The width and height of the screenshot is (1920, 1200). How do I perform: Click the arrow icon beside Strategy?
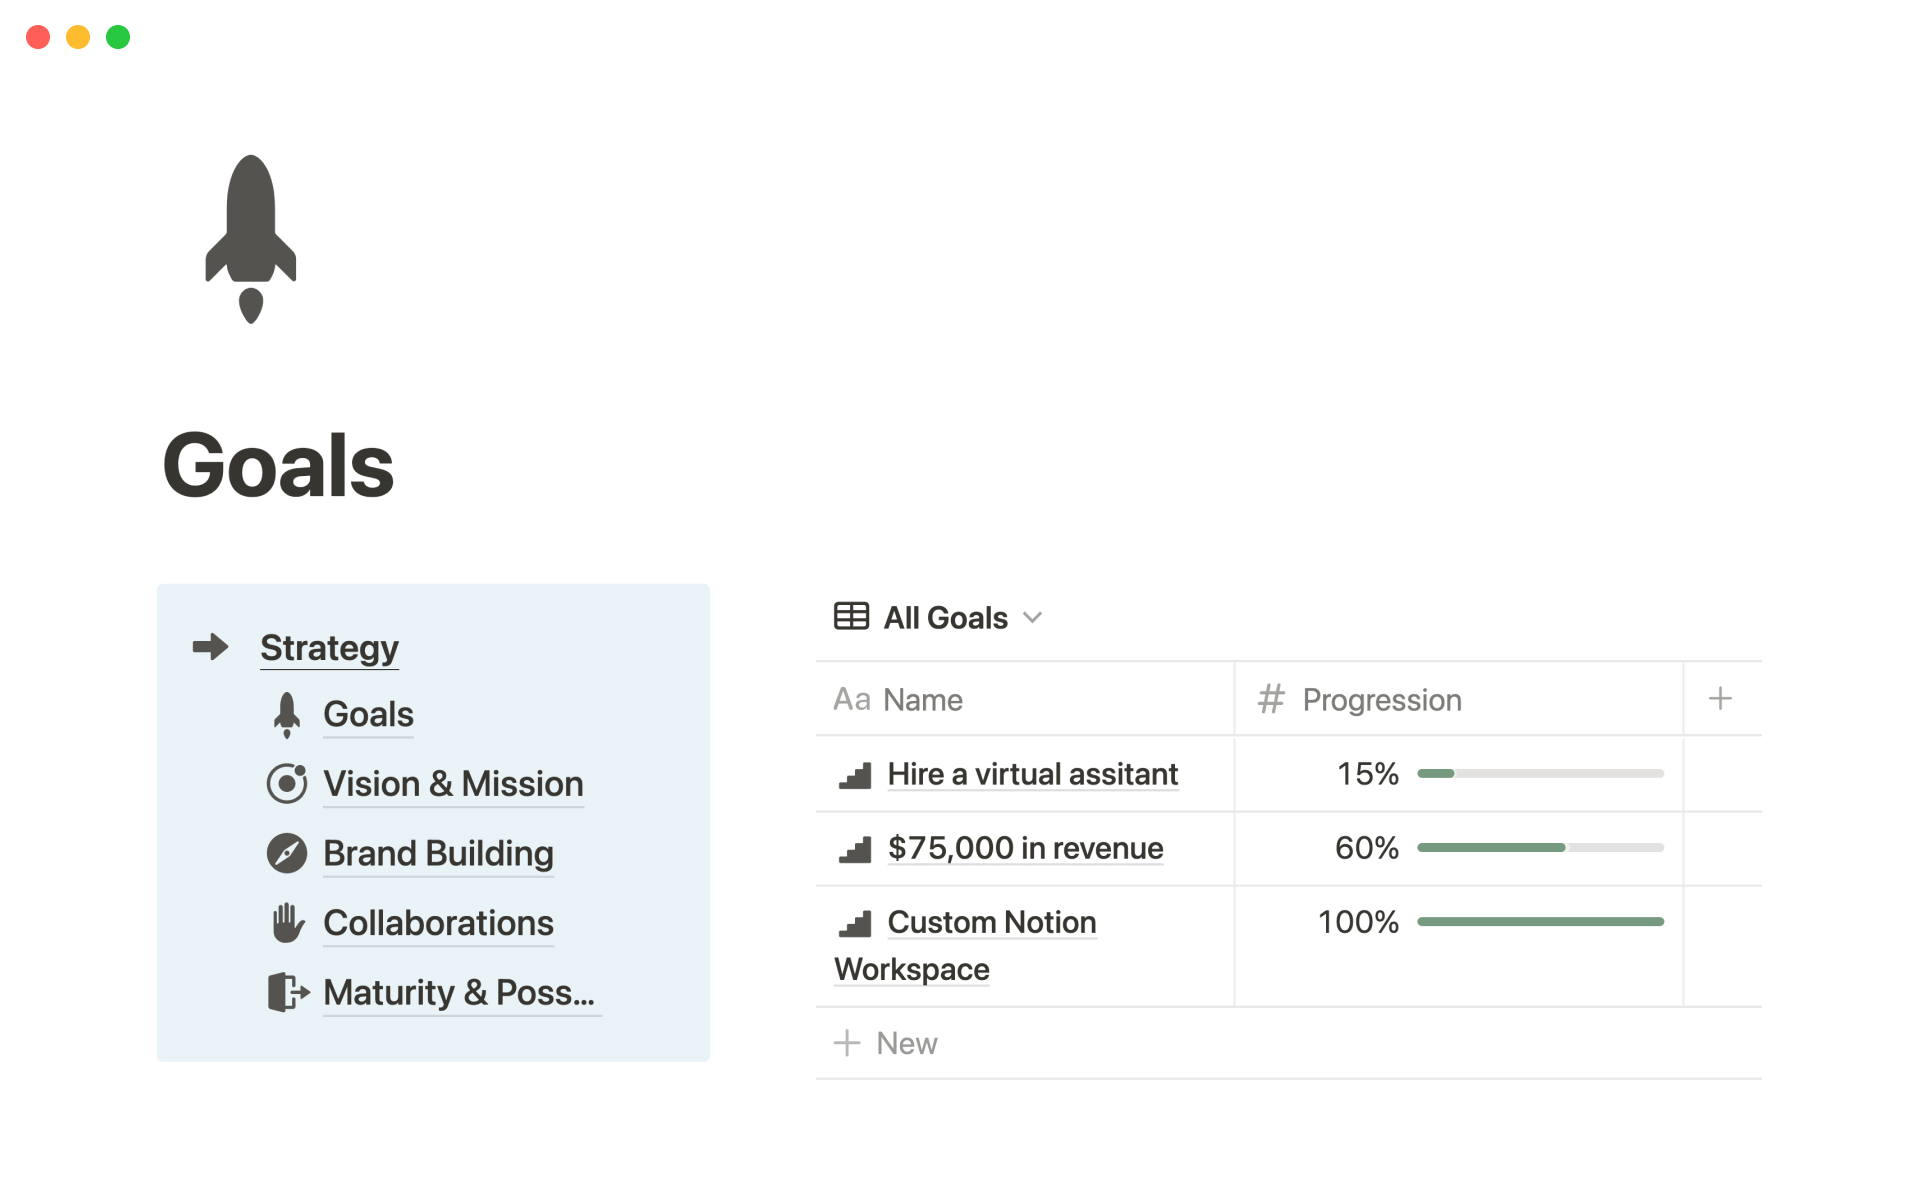pos(210,647)
